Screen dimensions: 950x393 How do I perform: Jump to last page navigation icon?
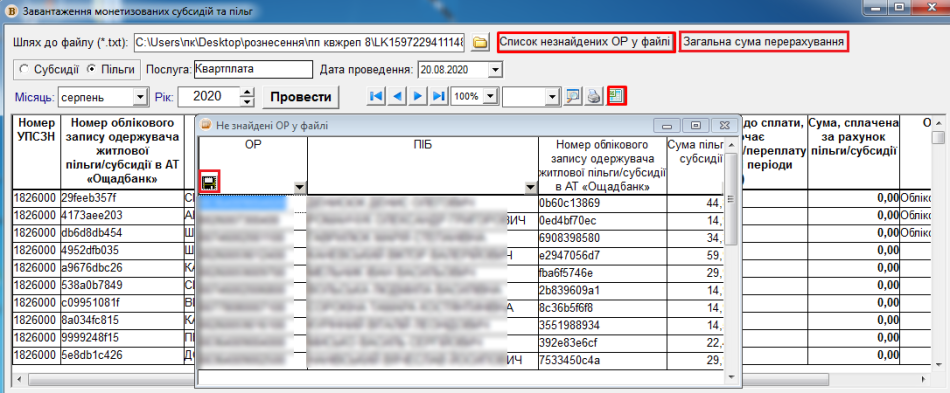[x=439, y=96]
